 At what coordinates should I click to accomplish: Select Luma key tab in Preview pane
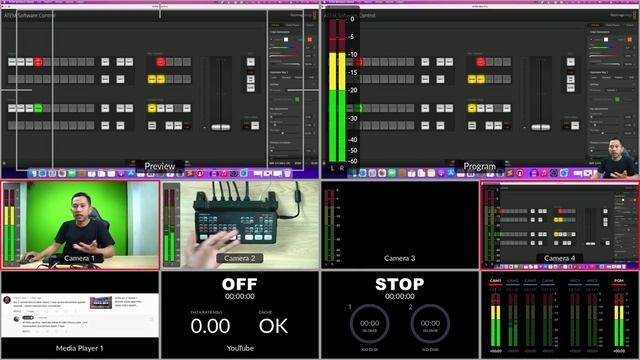(x=273, y=78)
